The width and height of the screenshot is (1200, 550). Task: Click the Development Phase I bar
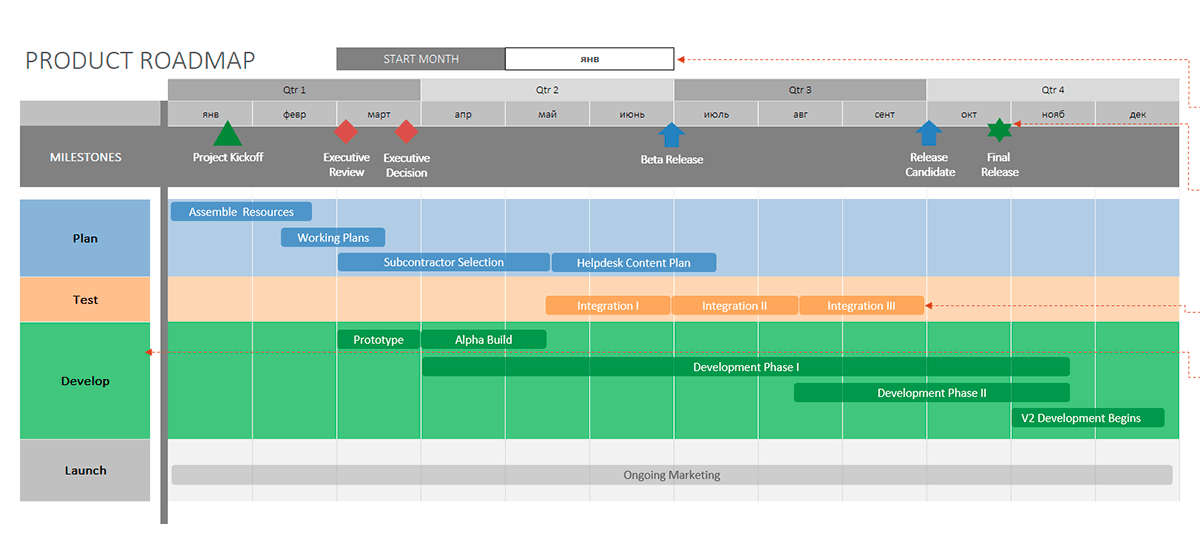click(x=745, y=367)
